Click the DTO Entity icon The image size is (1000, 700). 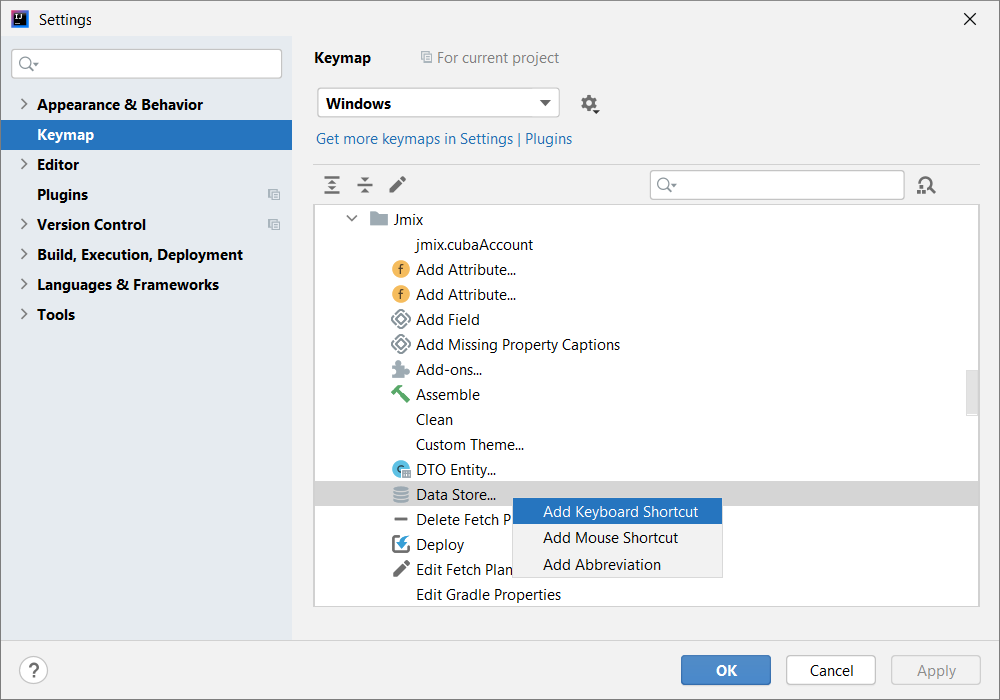click(401, 470)
